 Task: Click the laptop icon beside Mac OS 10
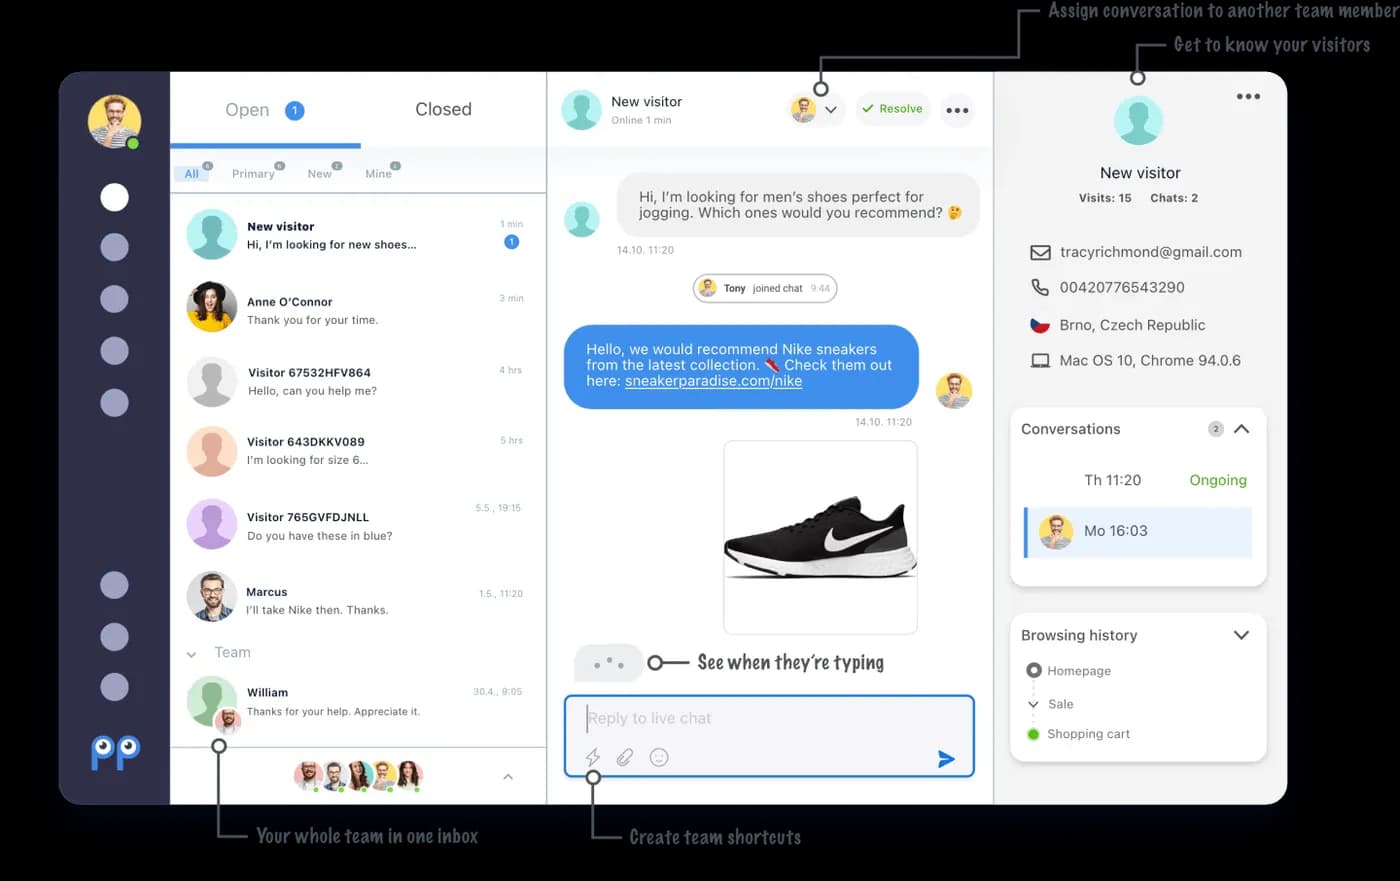tap(1040, 361)
